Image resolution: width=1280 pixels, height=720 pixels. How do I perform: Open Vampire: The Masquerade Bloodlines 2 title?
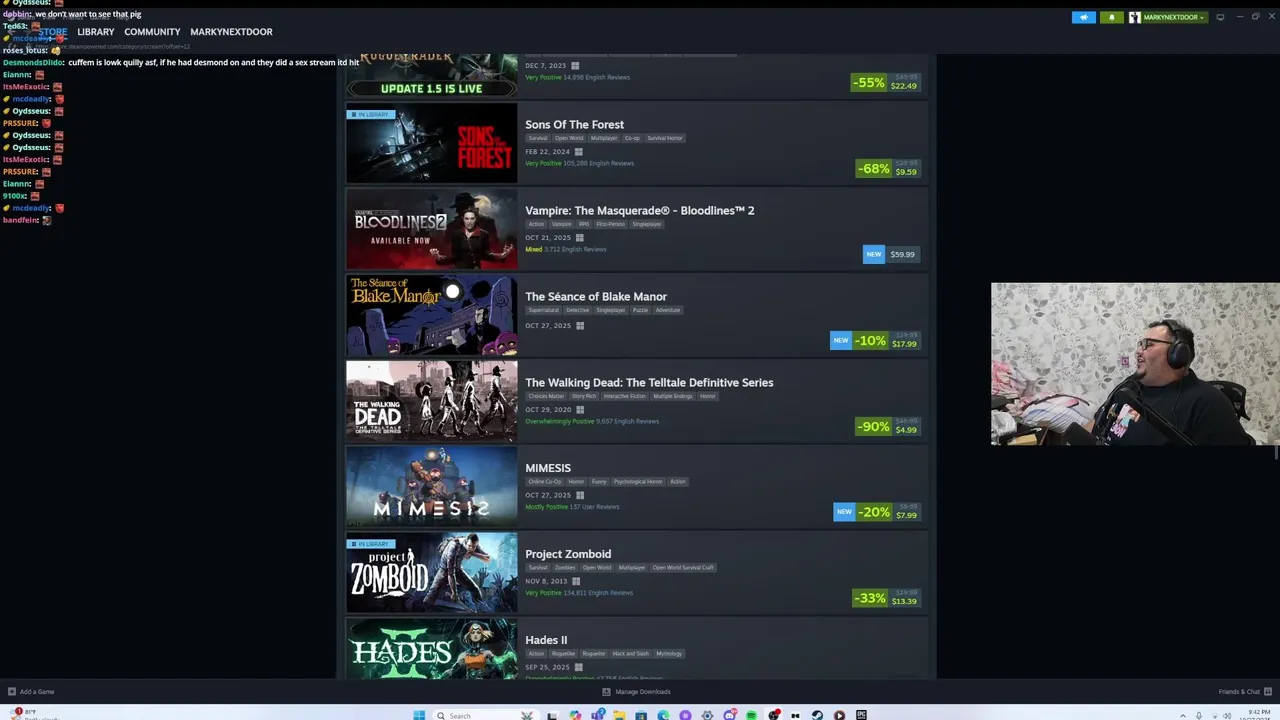pos(639,211)
